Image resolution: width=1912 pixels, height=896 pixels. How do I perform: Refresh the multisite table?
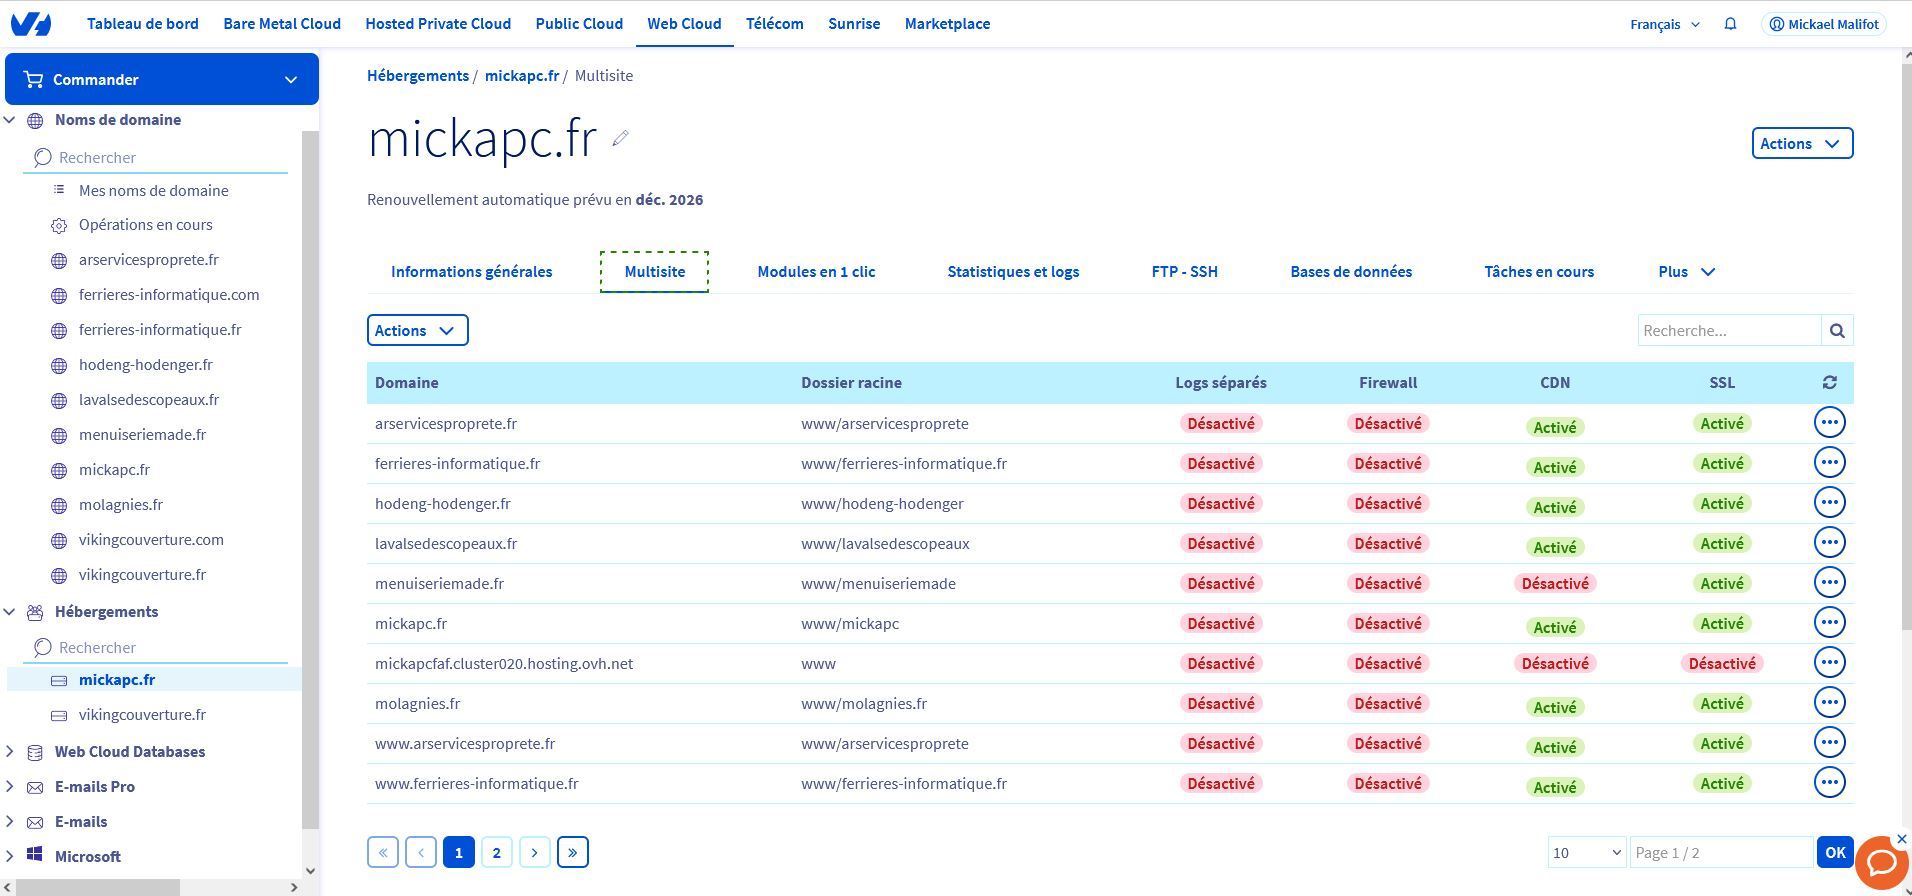(x=1829, y=383)
